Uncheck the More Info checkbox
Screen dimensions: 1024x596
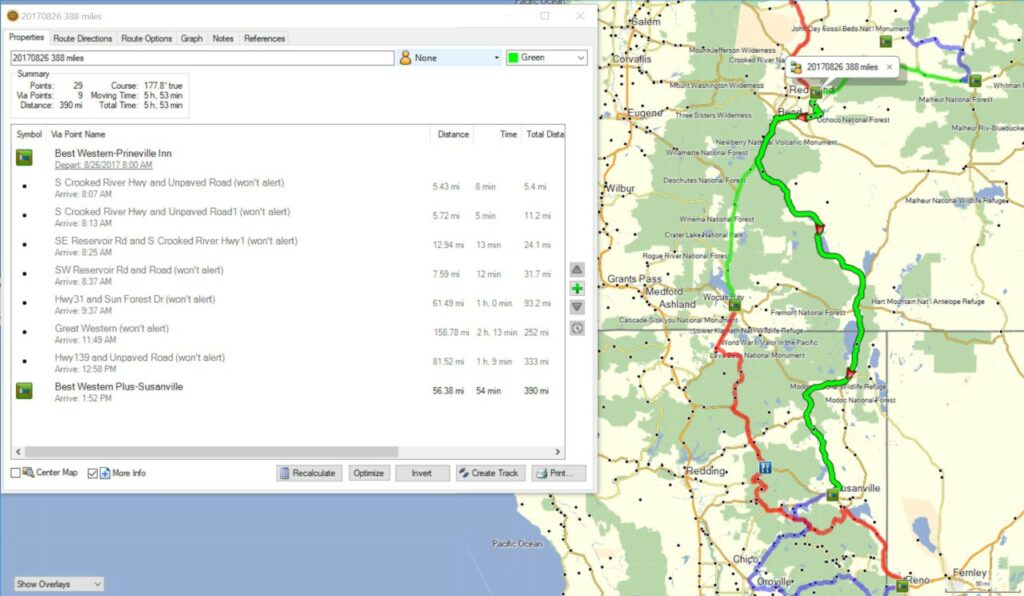(93, 473)
